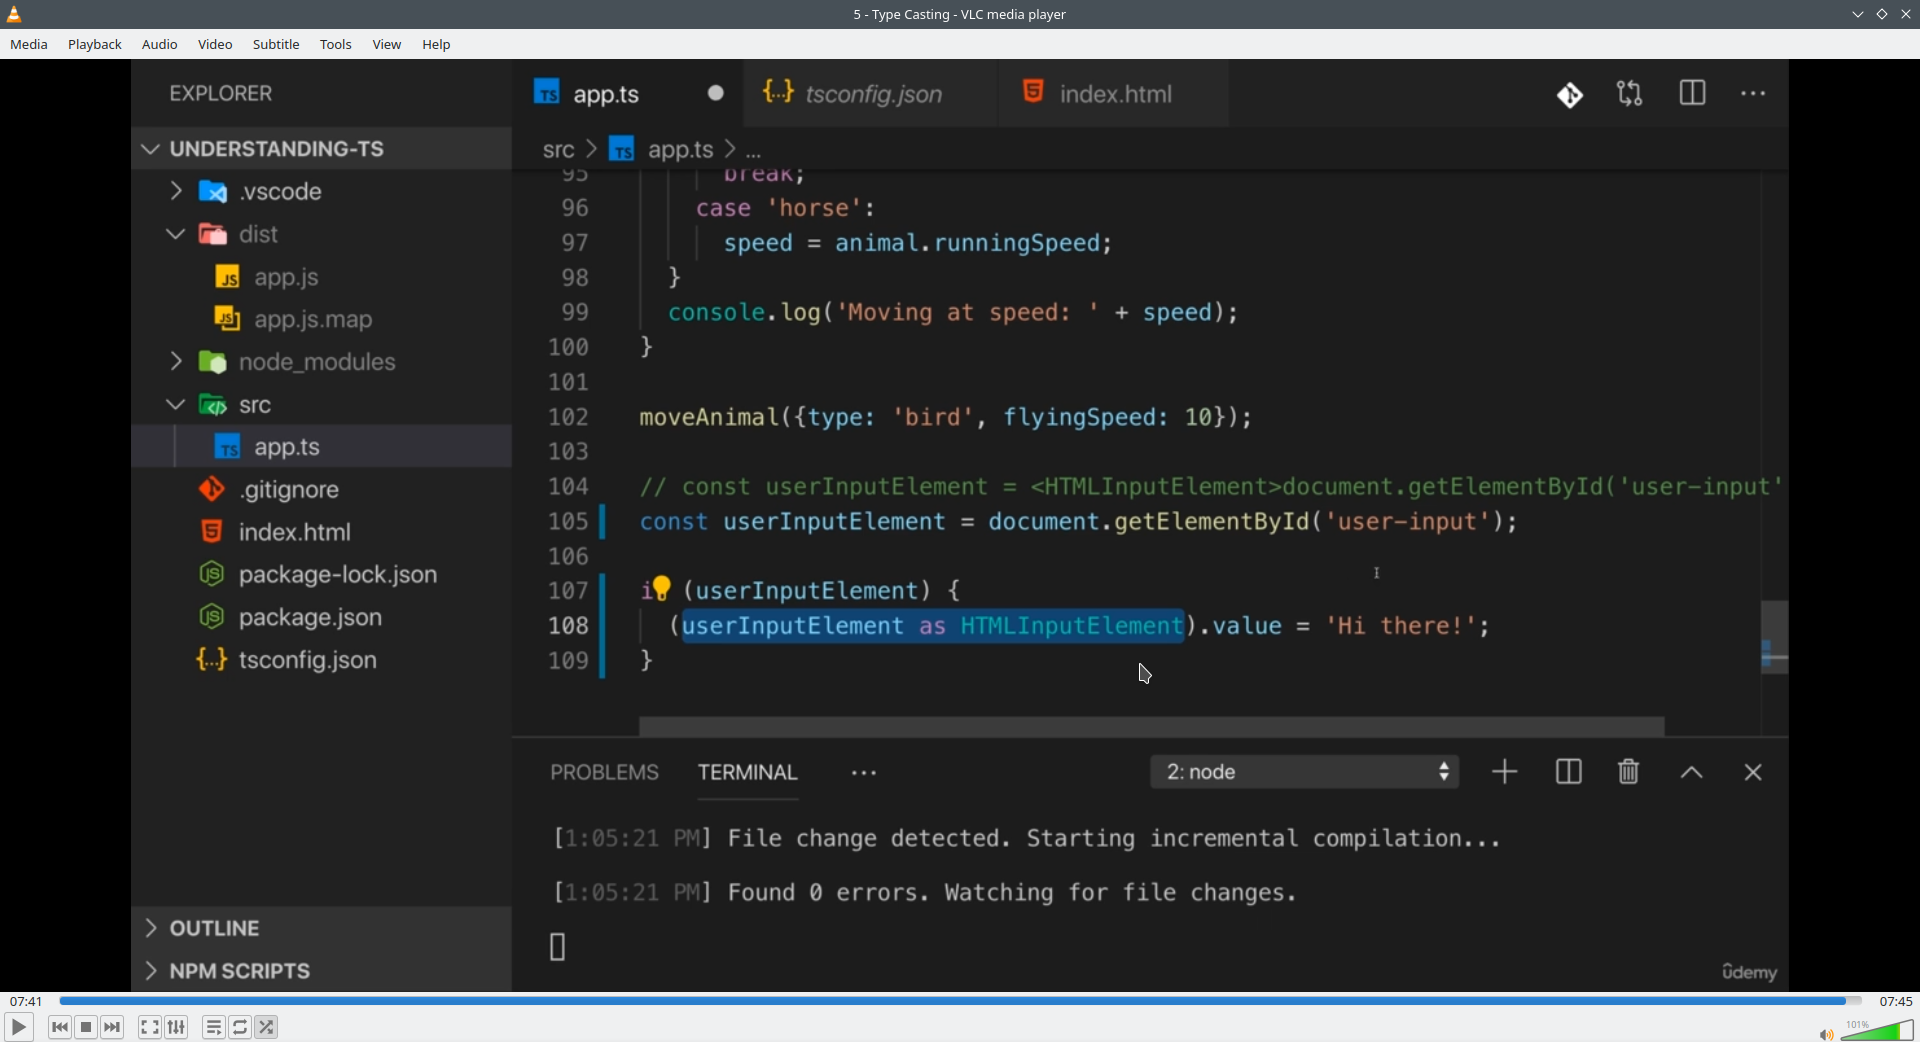Adjust the VLC volume slider

pos(1877,1030)
